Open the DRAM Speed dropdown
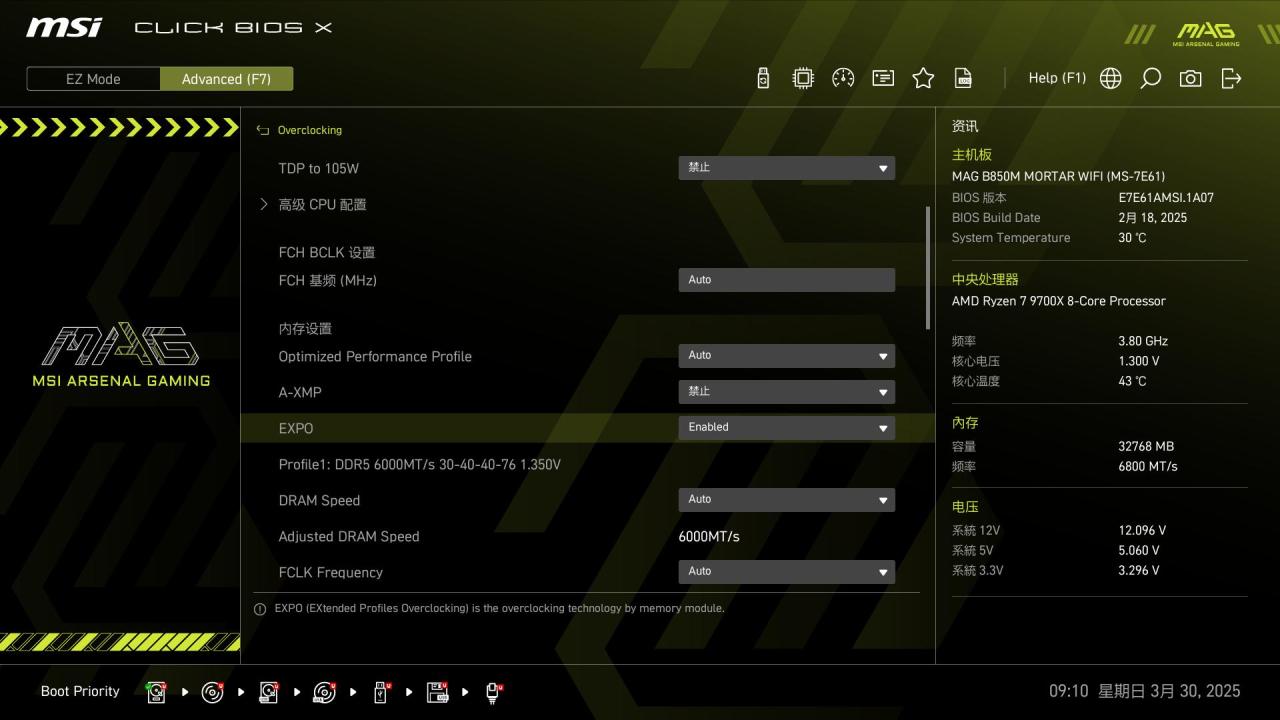Viewport: 1280px width, 720px height. (x=786, y=500)
